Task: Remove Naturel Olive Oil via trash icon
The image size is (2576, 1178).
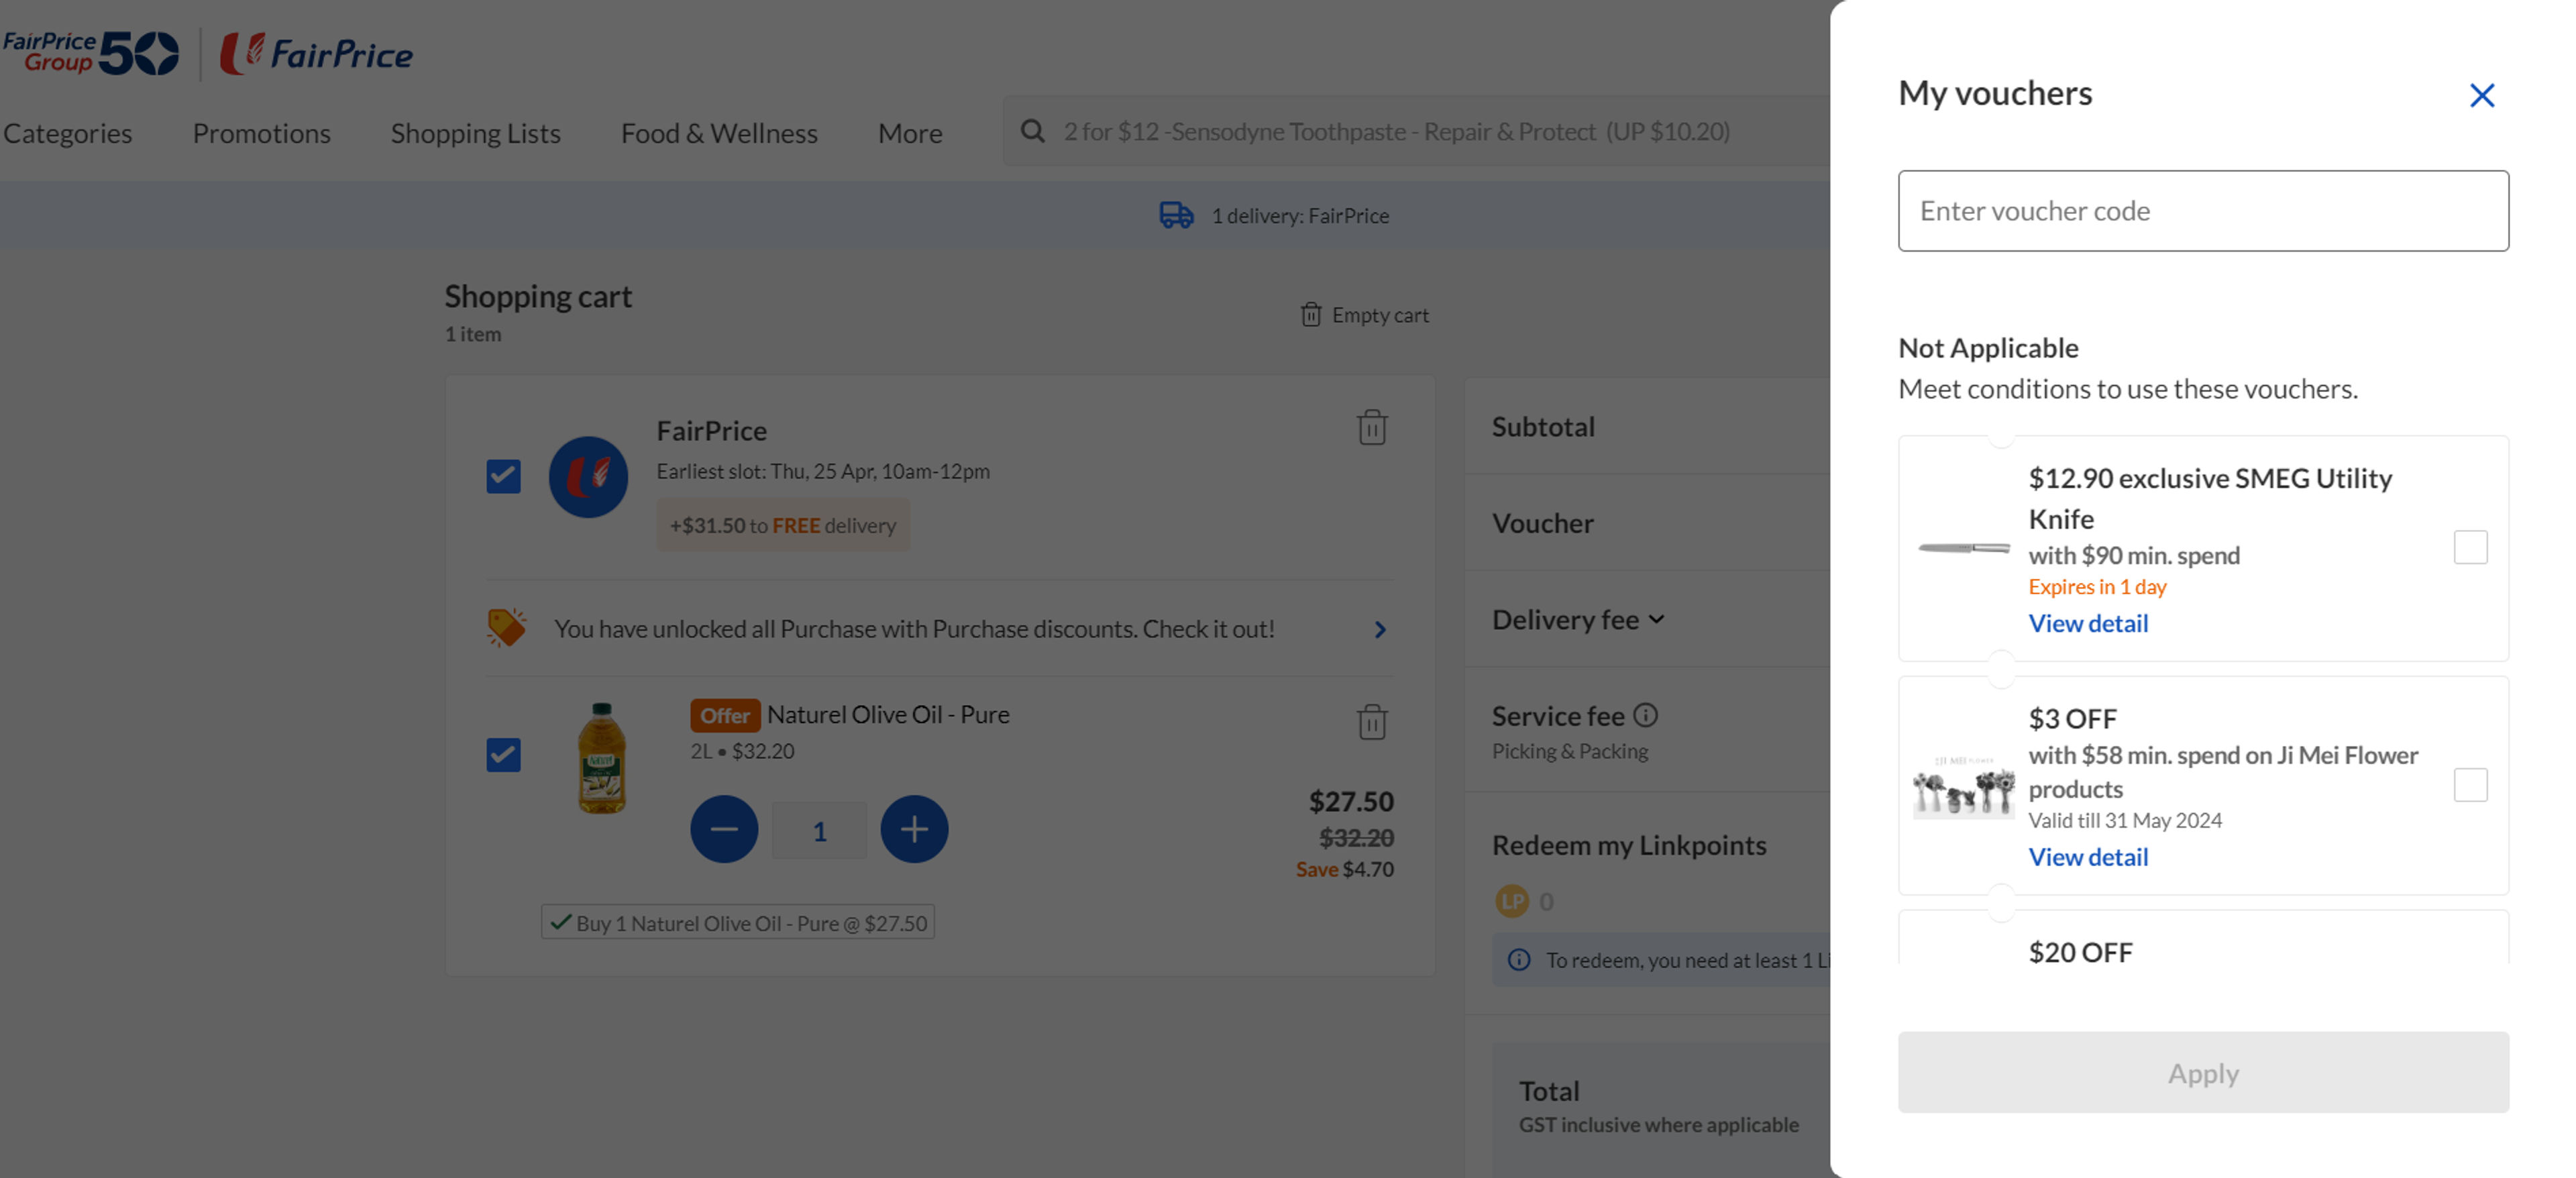Action: click(x=1371, y=721)
